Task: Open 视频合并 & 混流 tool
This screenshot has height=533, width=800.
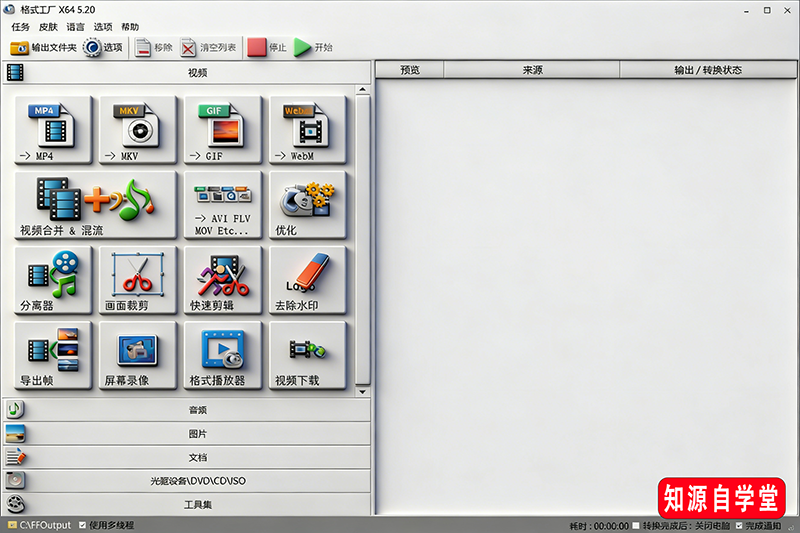Action: click(x=95, y=205)
